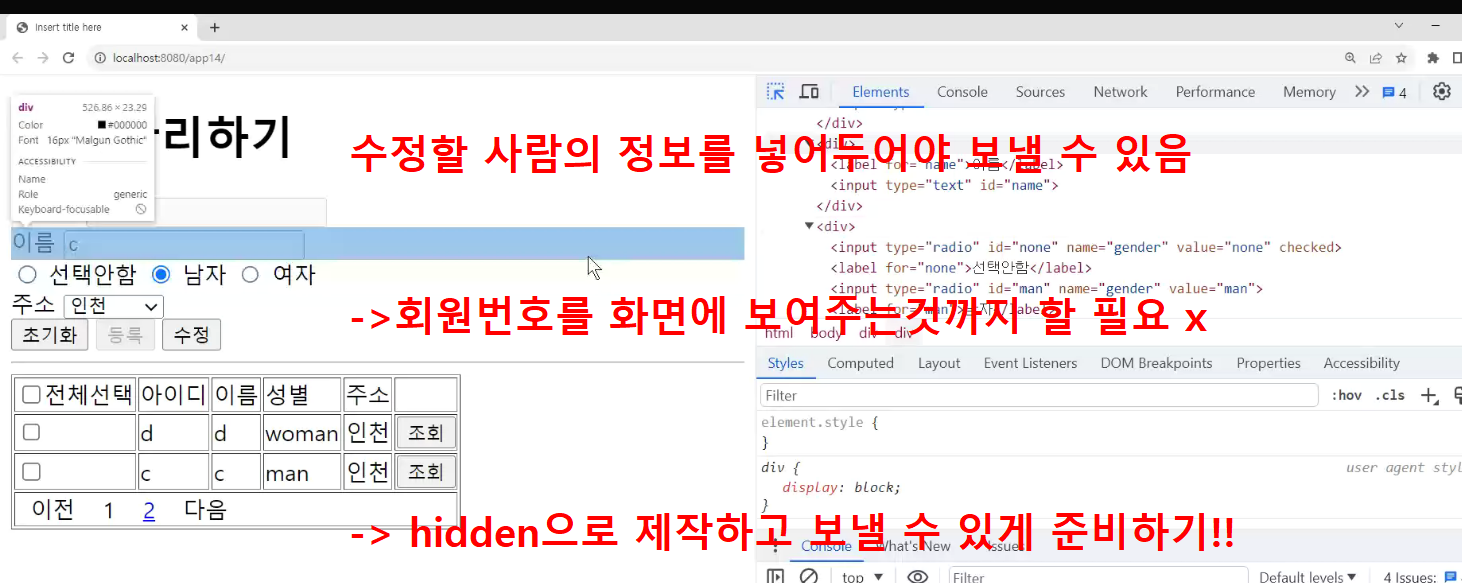Viewport: 1462px width, 583px height.
Task: Activate the DevTools inspect element picker
Action: pyautogui.click(x=775, y=92)
